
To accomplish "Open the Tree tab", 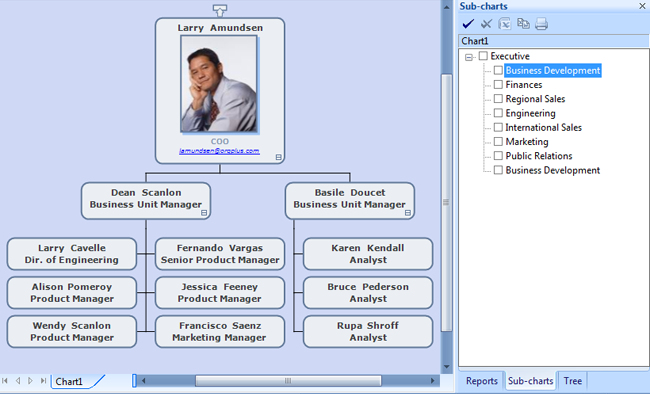I will tap(572, 381).
